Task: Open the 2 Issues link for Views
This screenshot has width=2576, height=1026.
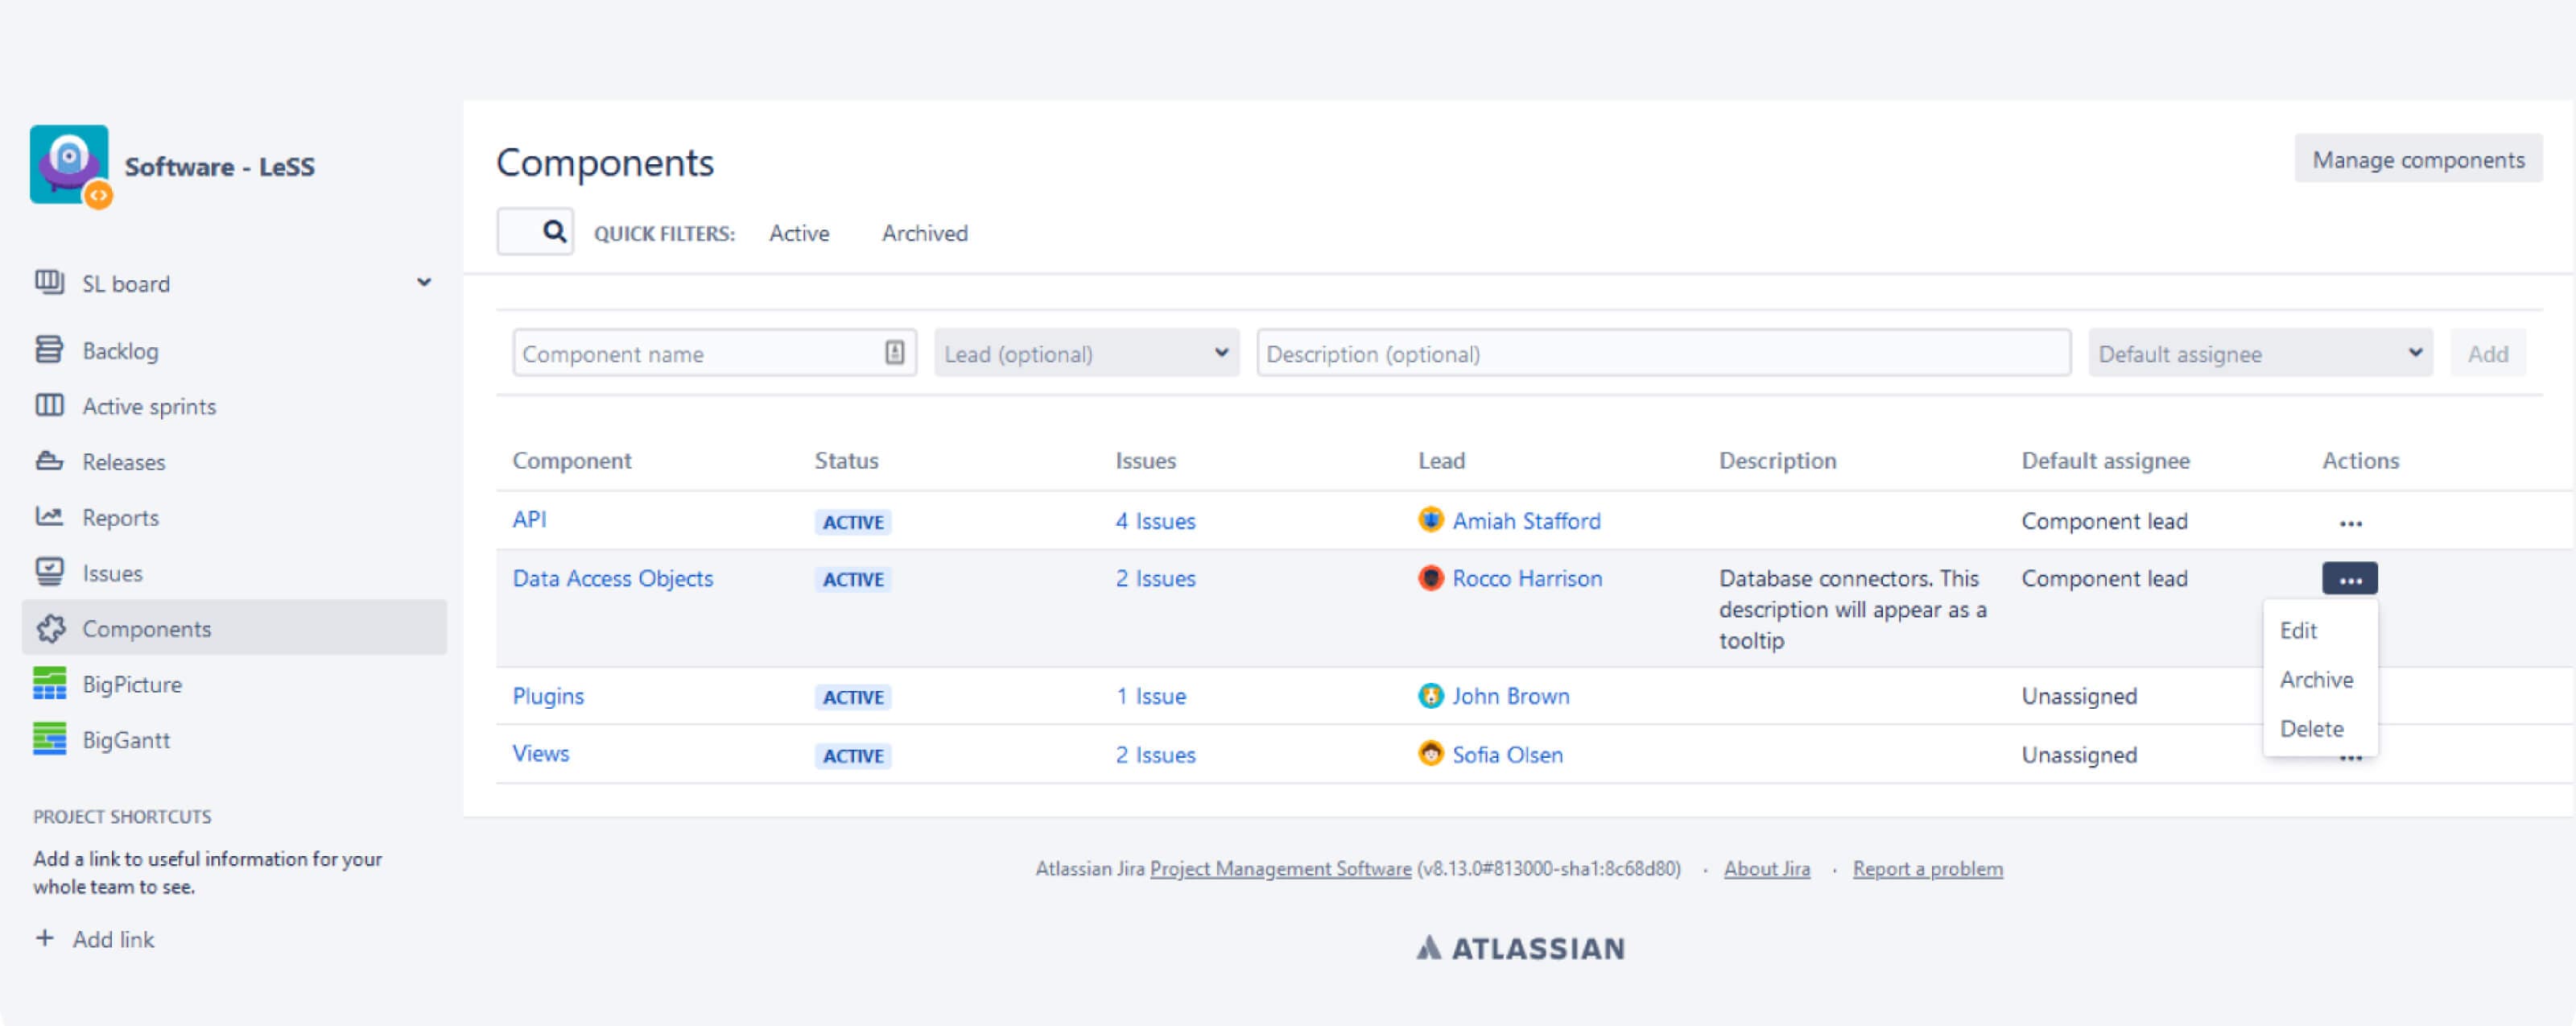Action: 1155,755
